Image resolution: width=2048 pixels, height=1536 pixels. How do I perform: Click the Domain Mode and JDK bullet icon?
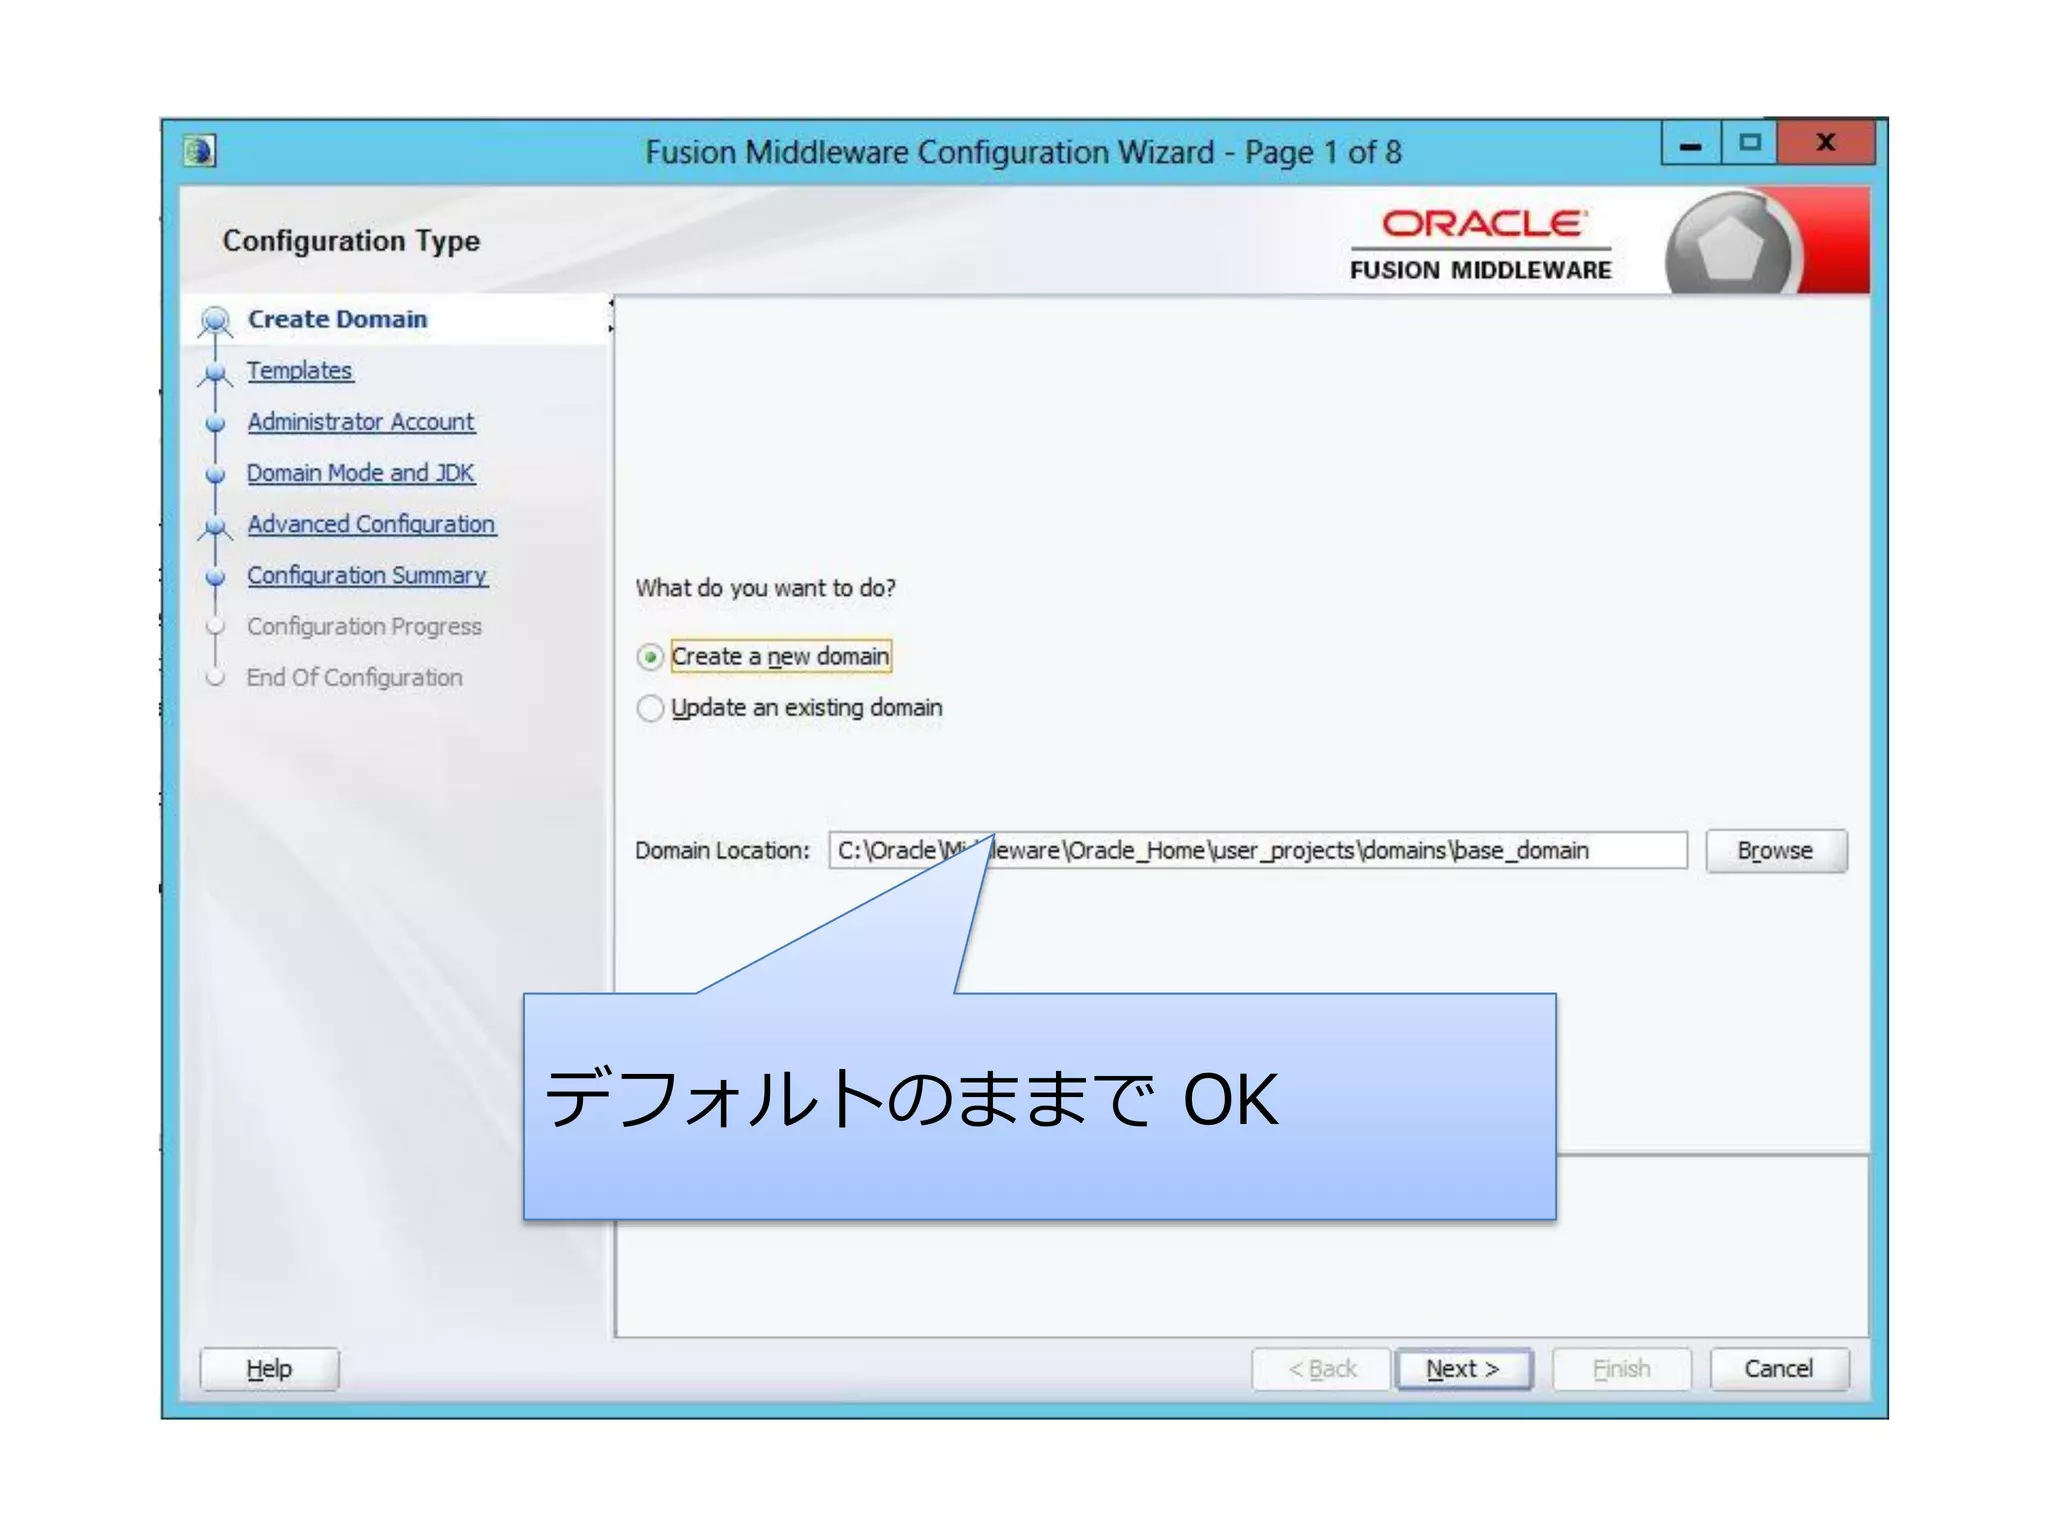click(215, 474)
